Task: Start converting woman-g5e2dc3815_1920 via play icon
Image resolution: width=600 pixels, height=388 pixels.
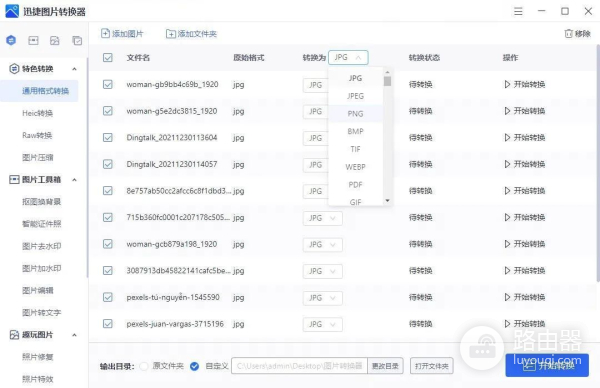Action: [x=507, y=111]
